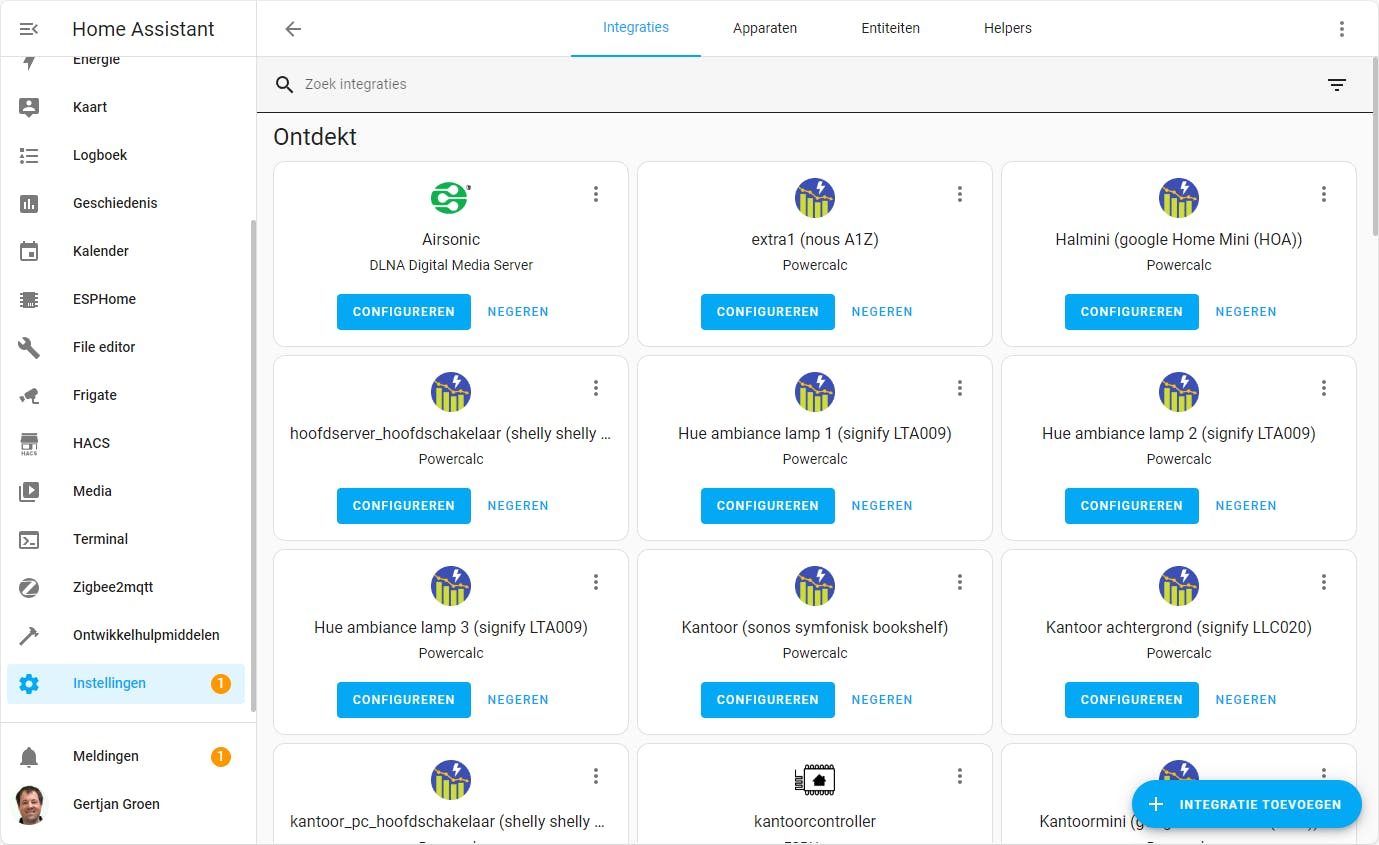
Task: Open Hue ambiance lamp 3 options menu
Action: pos(596,582)
